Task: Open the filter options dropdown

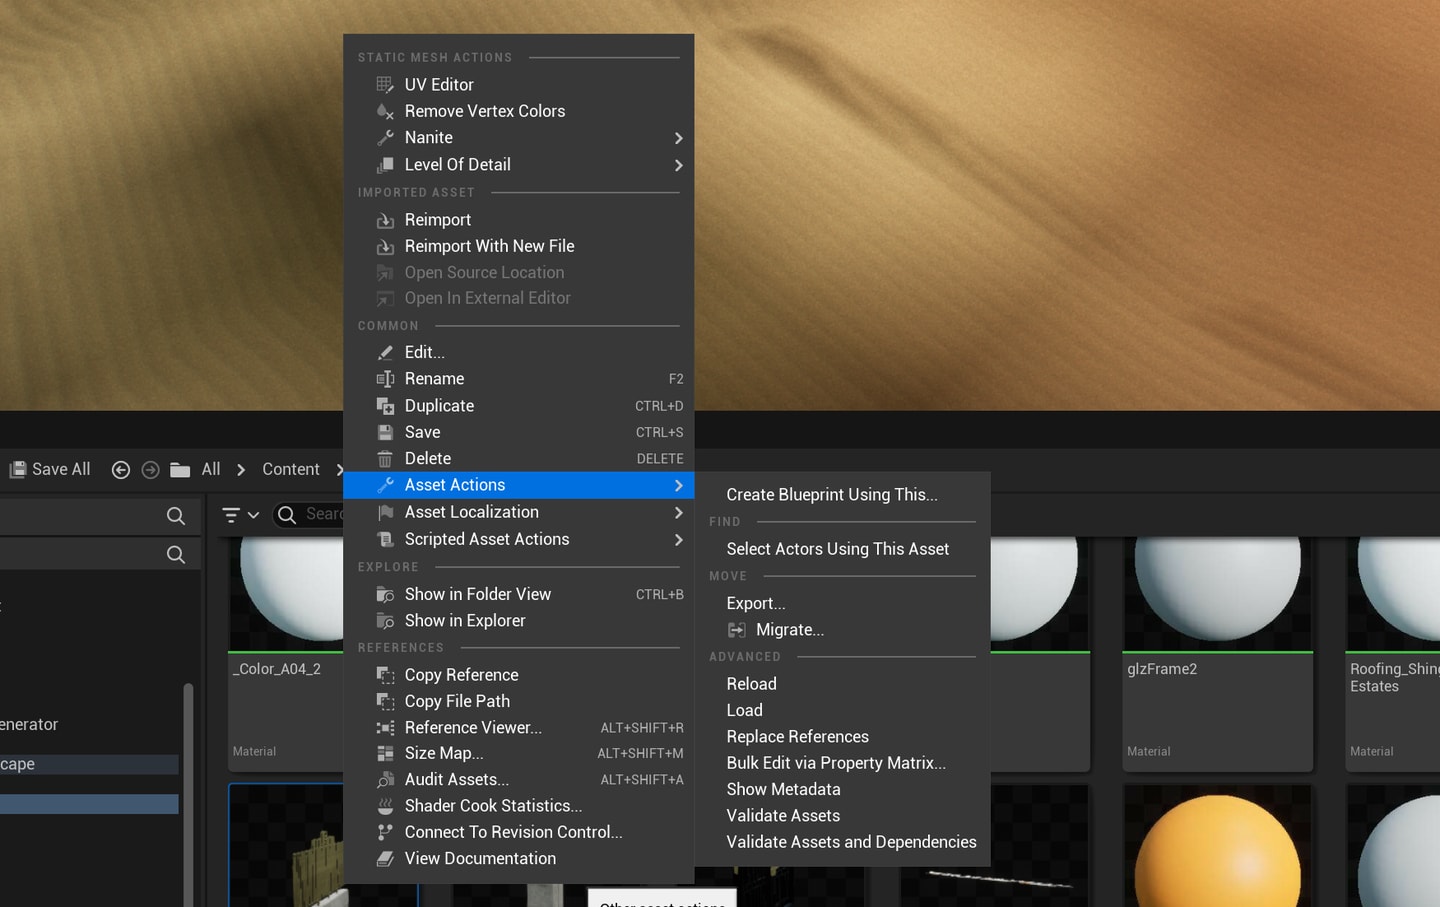Action: point(240,515)
